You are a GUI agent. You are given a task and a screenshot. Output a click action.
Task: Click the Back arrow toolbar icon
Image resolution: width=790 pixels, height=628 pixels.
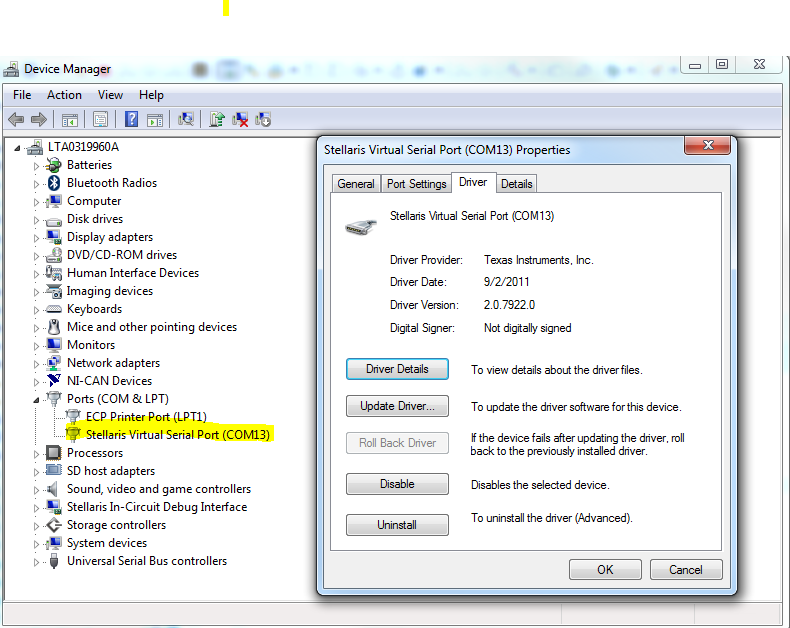(x=16, y=119)
